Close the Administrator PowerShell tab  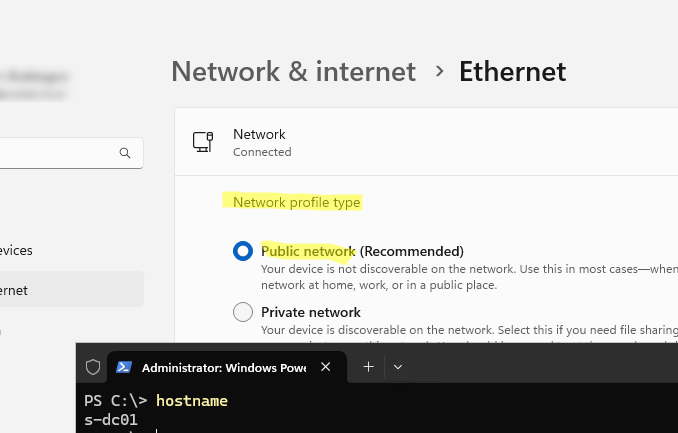click(326, 367)
